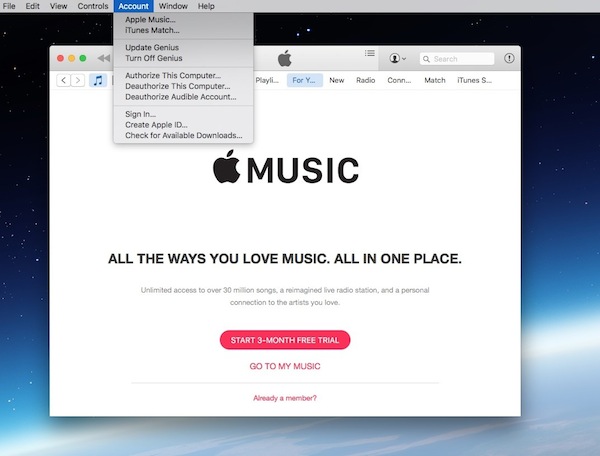Choose Deauthorize Audible Account…
Screen dimensions: 600x456
pos(184,97)
